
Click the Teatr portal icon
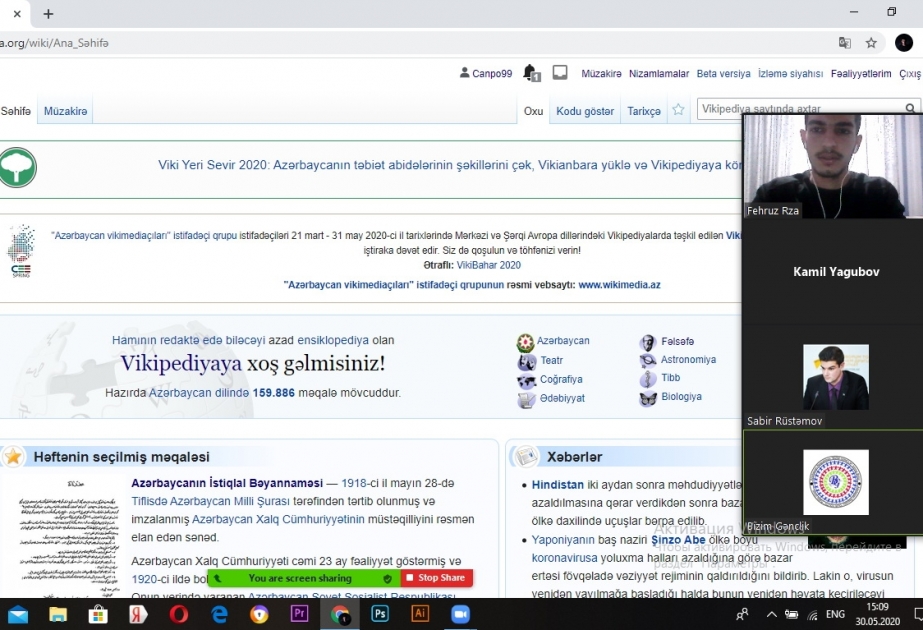(x=527, y=361)
